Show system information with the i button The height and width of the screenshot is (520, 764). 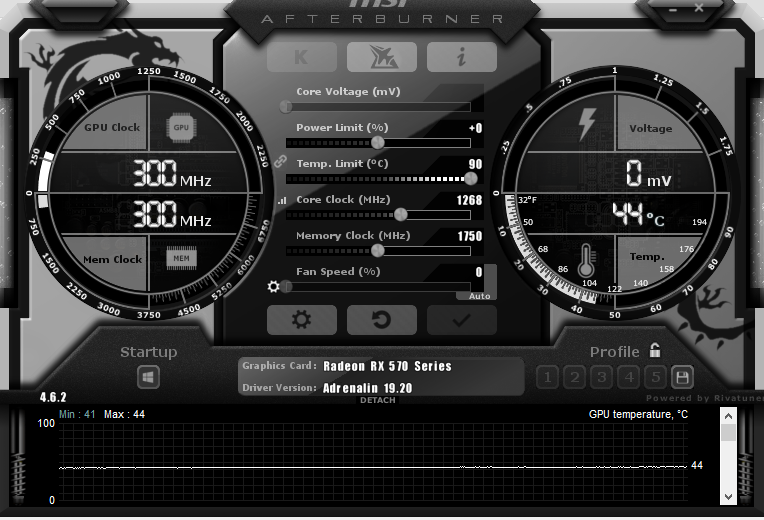tap(461, 57)
